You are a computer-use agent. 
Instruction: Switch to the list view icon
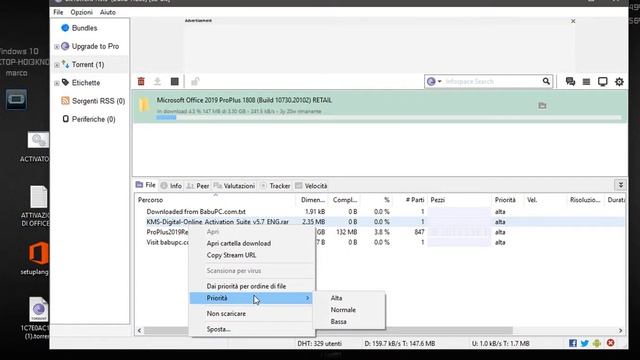click(x=586, y=82)
